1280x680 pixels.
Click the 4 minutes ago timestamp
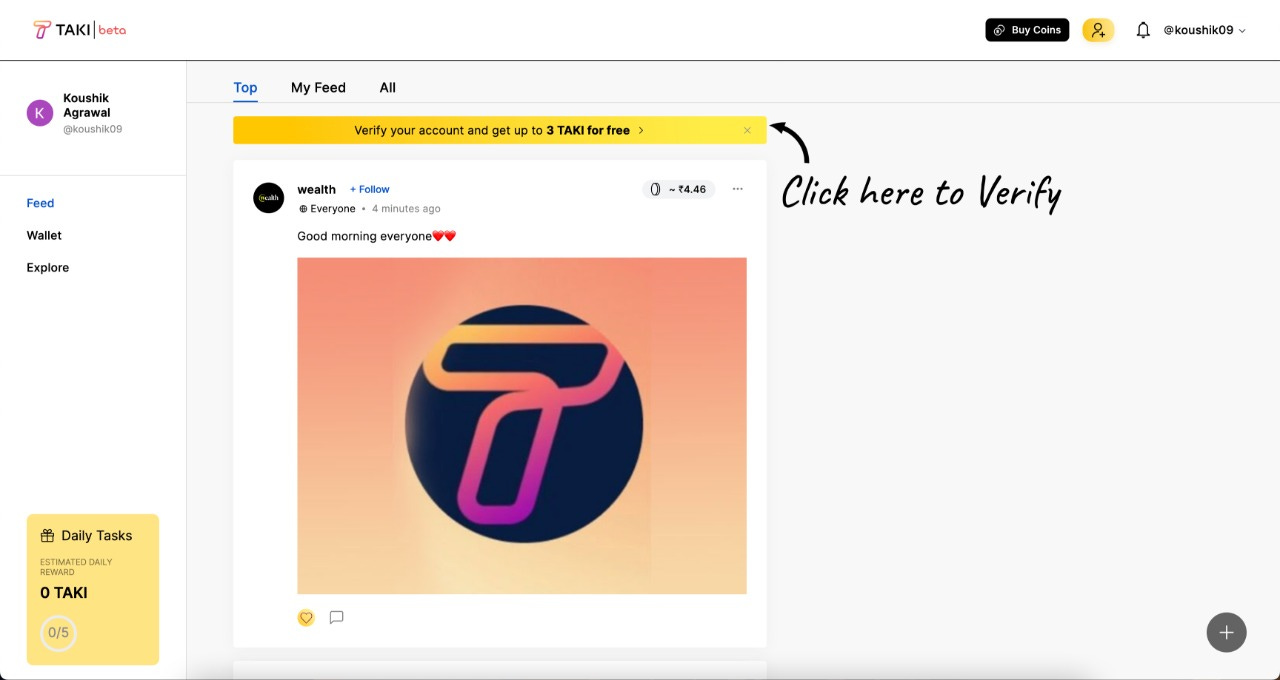[x=406, y=209]
